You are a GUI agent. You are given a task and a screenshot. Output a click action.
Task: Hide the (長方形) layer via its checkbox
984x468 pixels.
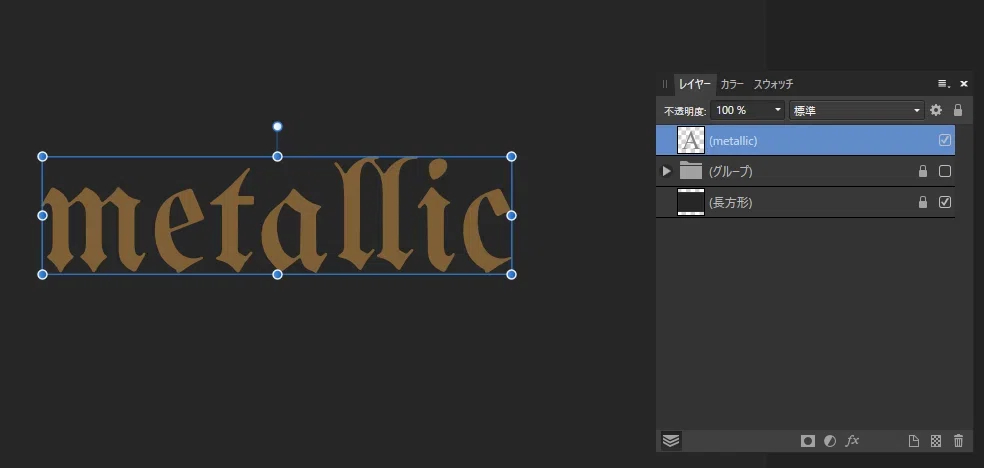944,202
